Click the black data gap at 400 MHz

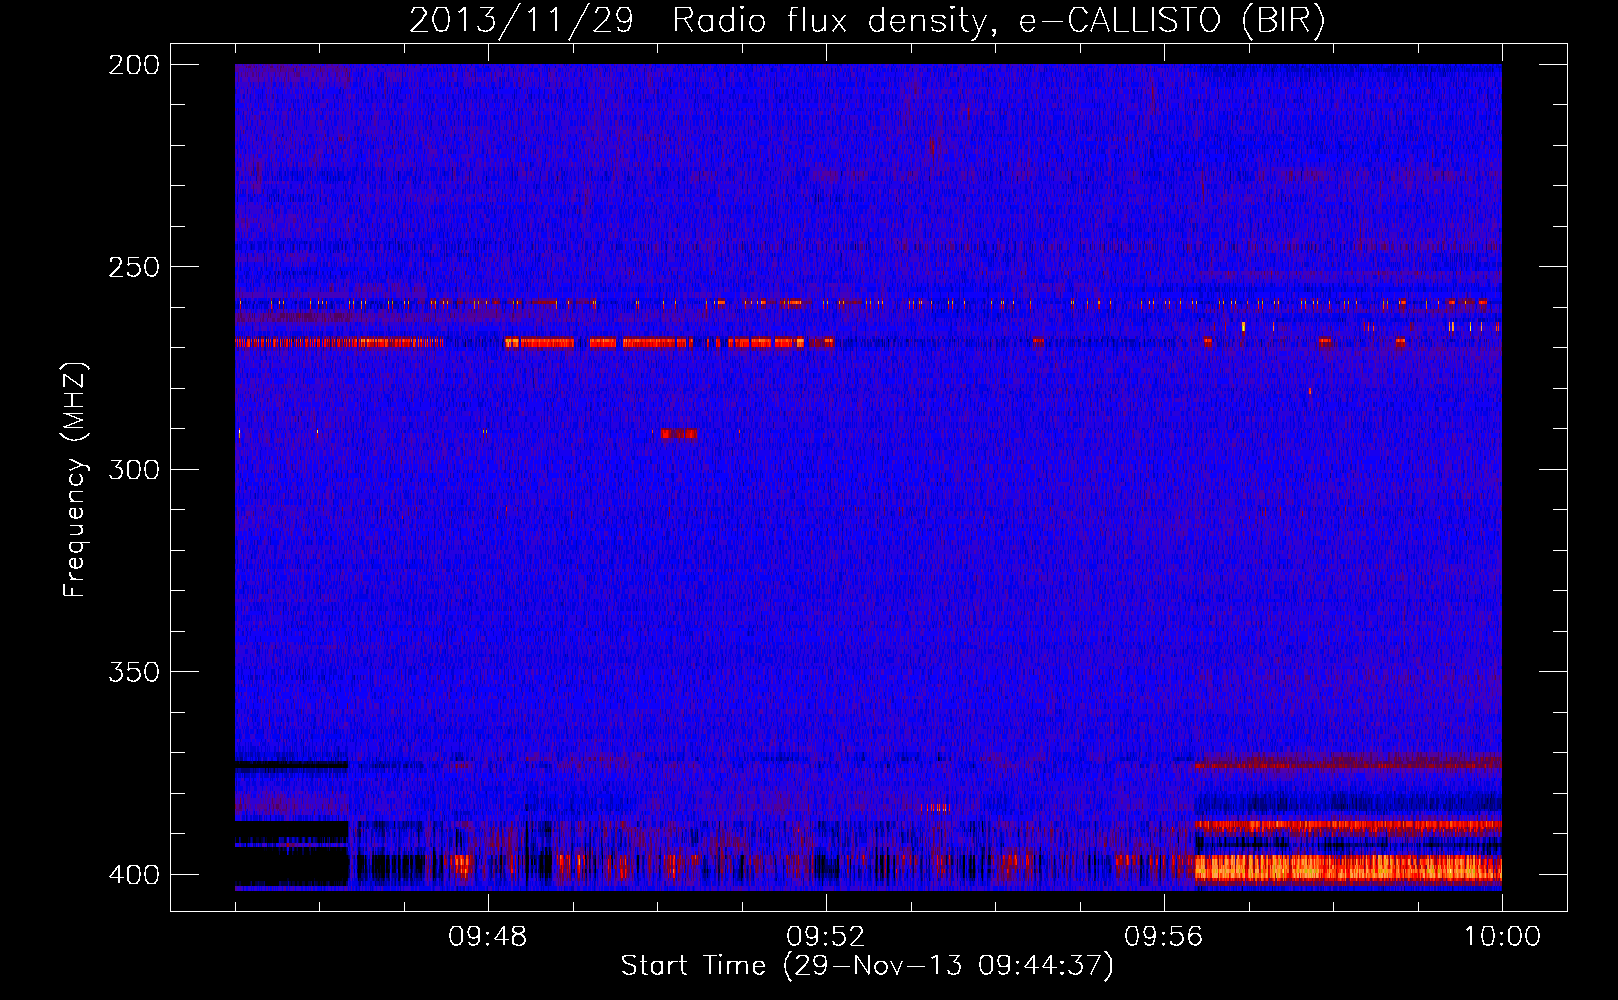[x=292, y=866]
